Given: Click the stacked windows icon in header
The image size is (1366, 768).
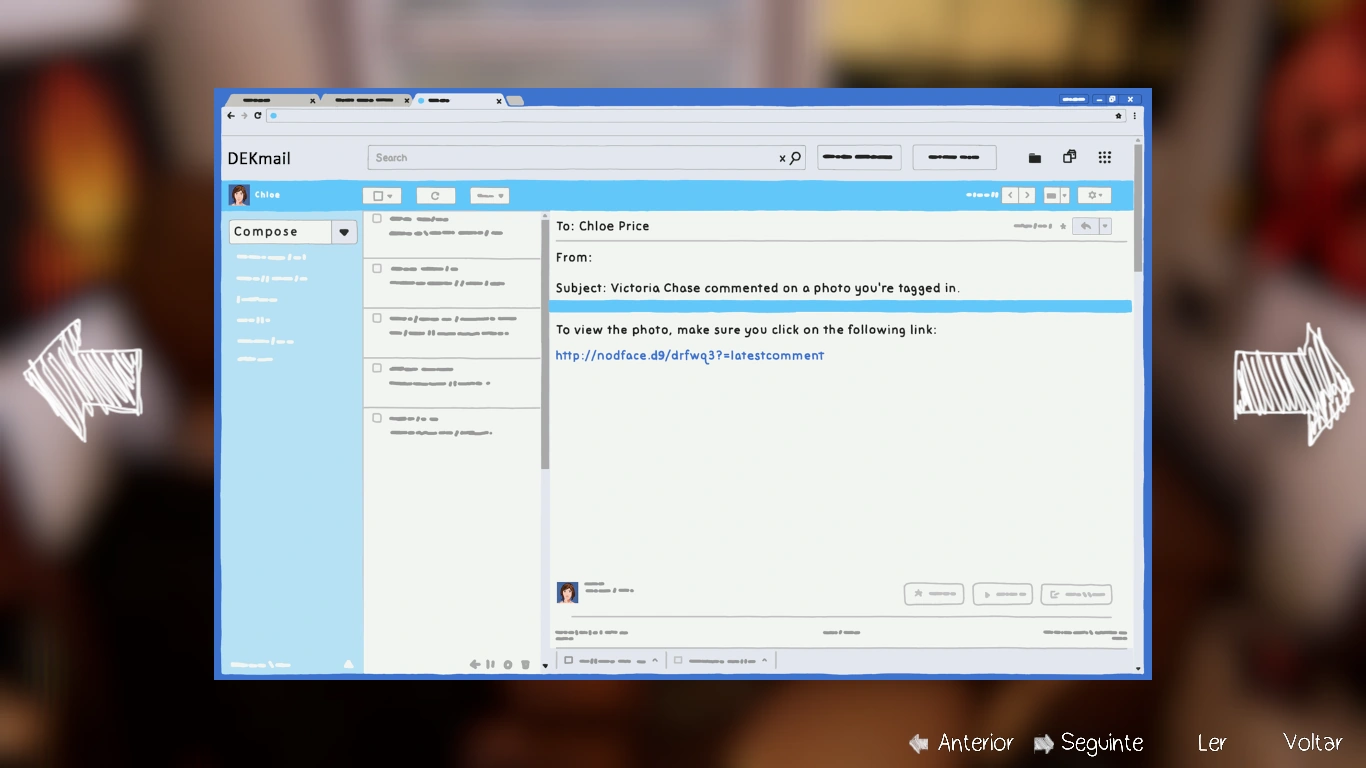Looking at the screenshot, I should [x=1069, y=157].
